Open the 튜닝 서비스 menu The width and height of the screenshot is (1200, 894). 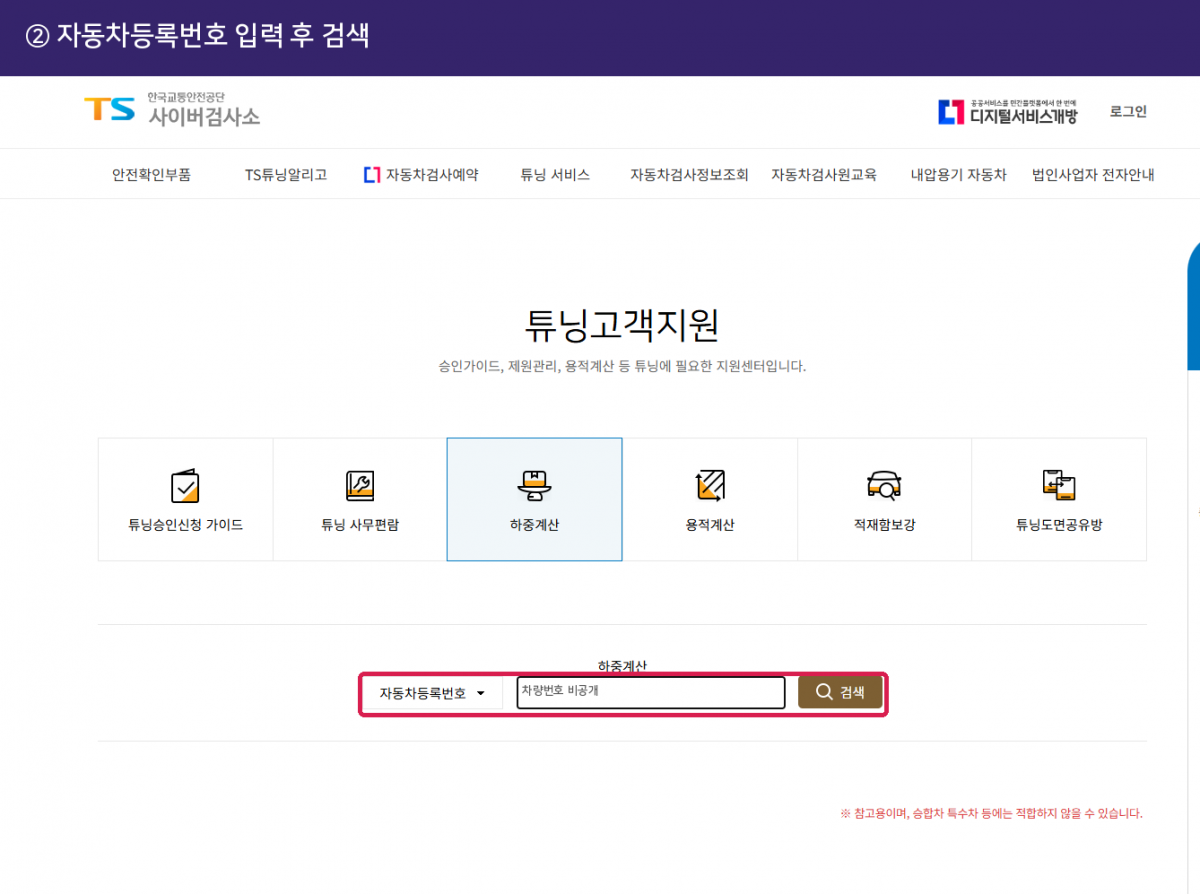coord(555,174)
